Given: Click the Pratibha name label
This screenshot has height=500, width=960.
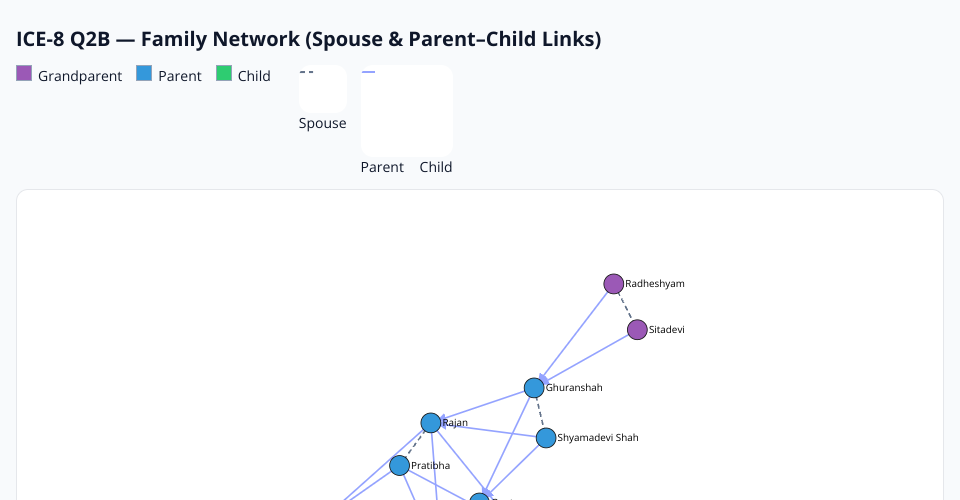Looking at the screenshot, I should click(x=431, y=466).
